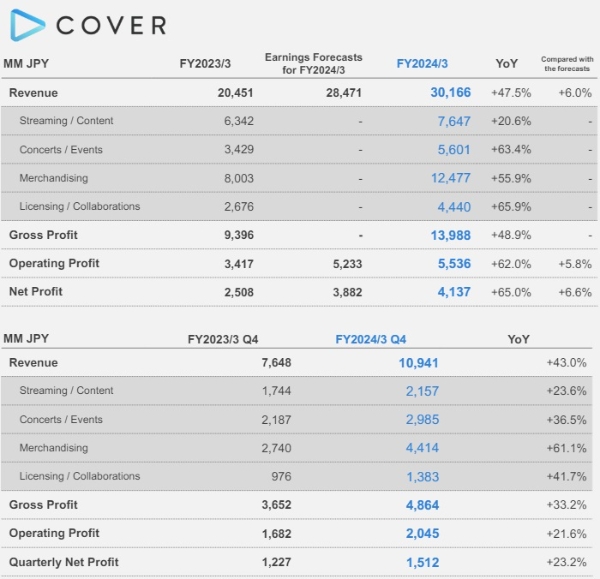Viewport: 600px width, 579px height.
Task: Click the +61.1% YoY value
Action: pos(566,448)
